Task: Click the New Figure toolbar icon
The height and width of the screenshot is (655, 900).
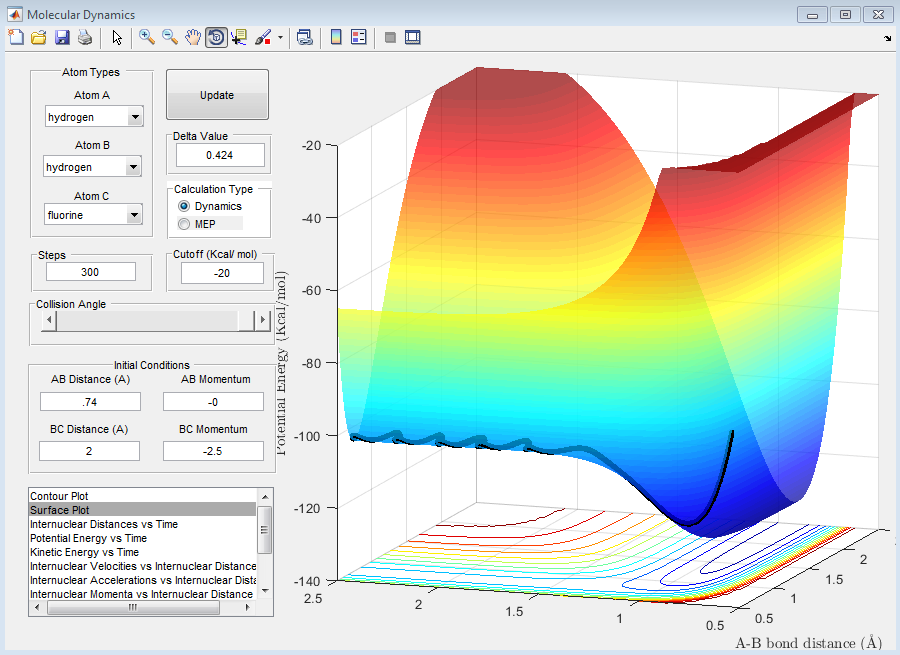Action: coord(15,37)
